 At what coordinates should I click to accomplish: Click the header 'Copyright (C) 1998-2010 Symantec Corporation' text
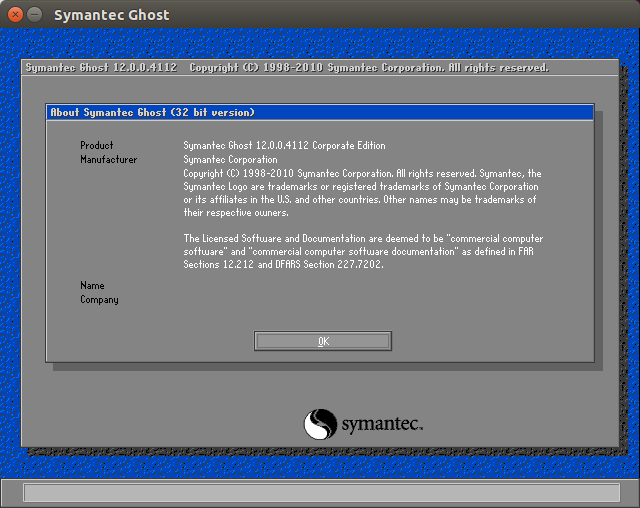[317, 67]
